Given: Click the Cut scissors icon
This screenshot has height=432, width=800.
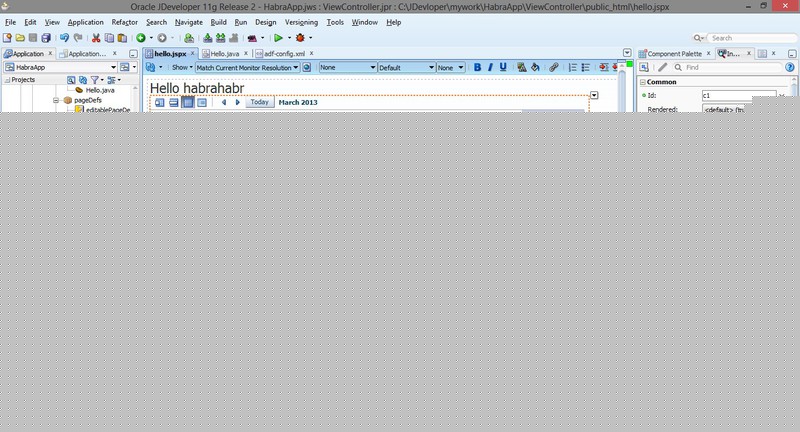Looking at the screenshot, I should click(96, 38).
